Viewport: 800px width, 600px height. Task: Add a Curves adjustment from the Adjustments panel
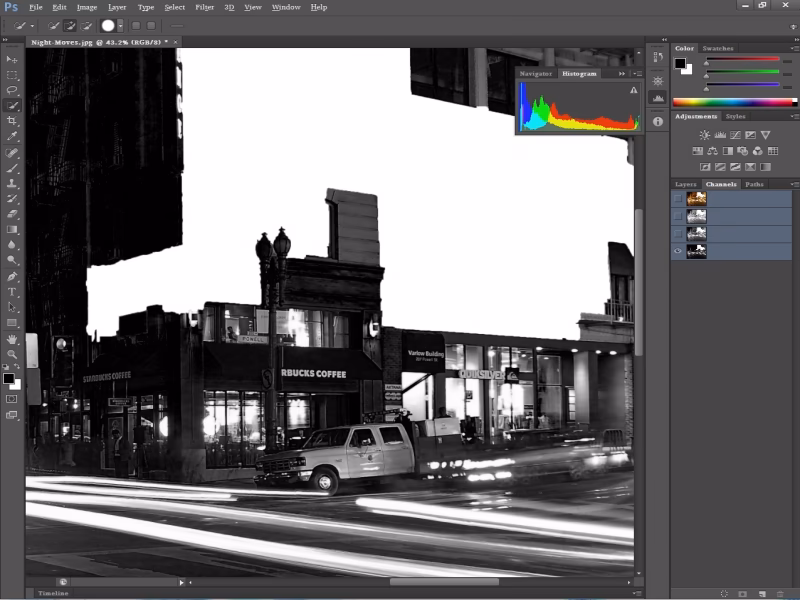736,134
